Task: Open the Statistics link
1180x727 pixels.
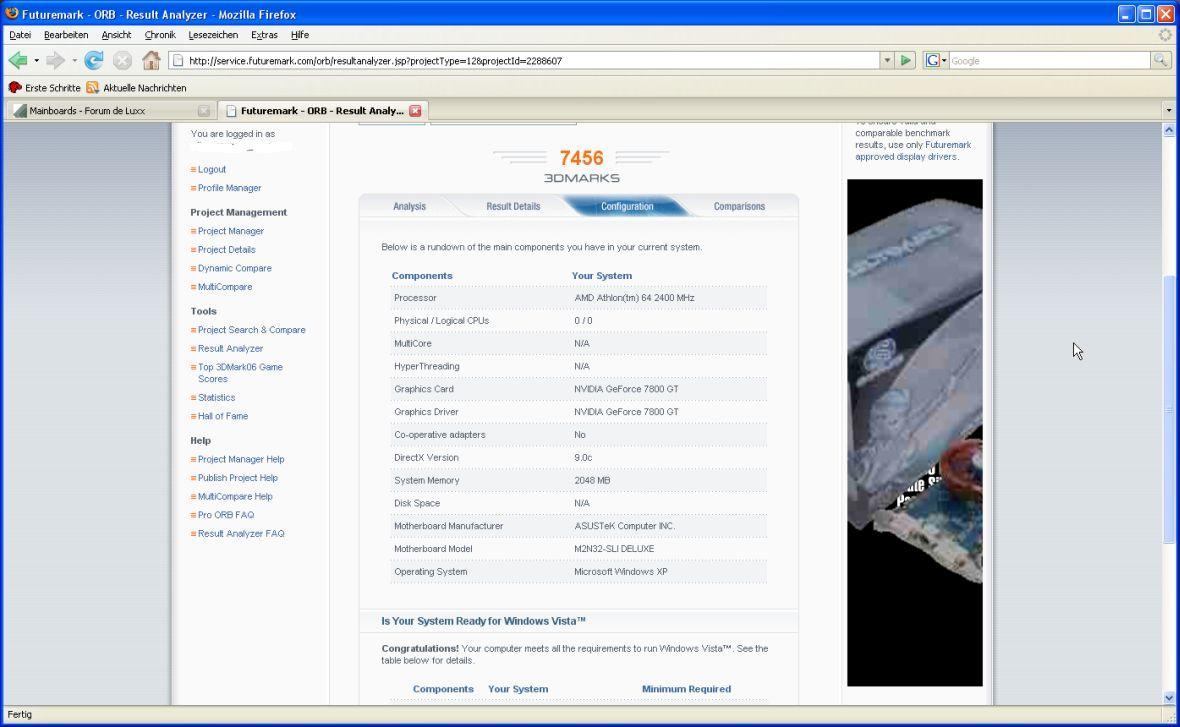Action: pos(216,397)
